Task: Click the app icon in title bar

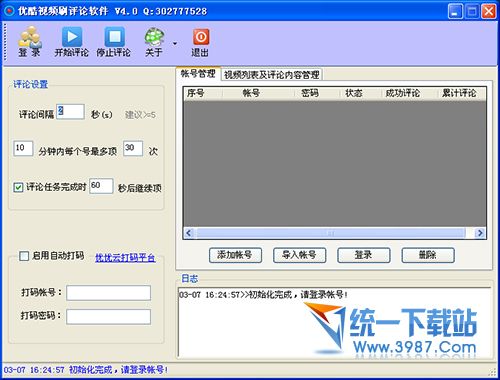Action: 9,11
